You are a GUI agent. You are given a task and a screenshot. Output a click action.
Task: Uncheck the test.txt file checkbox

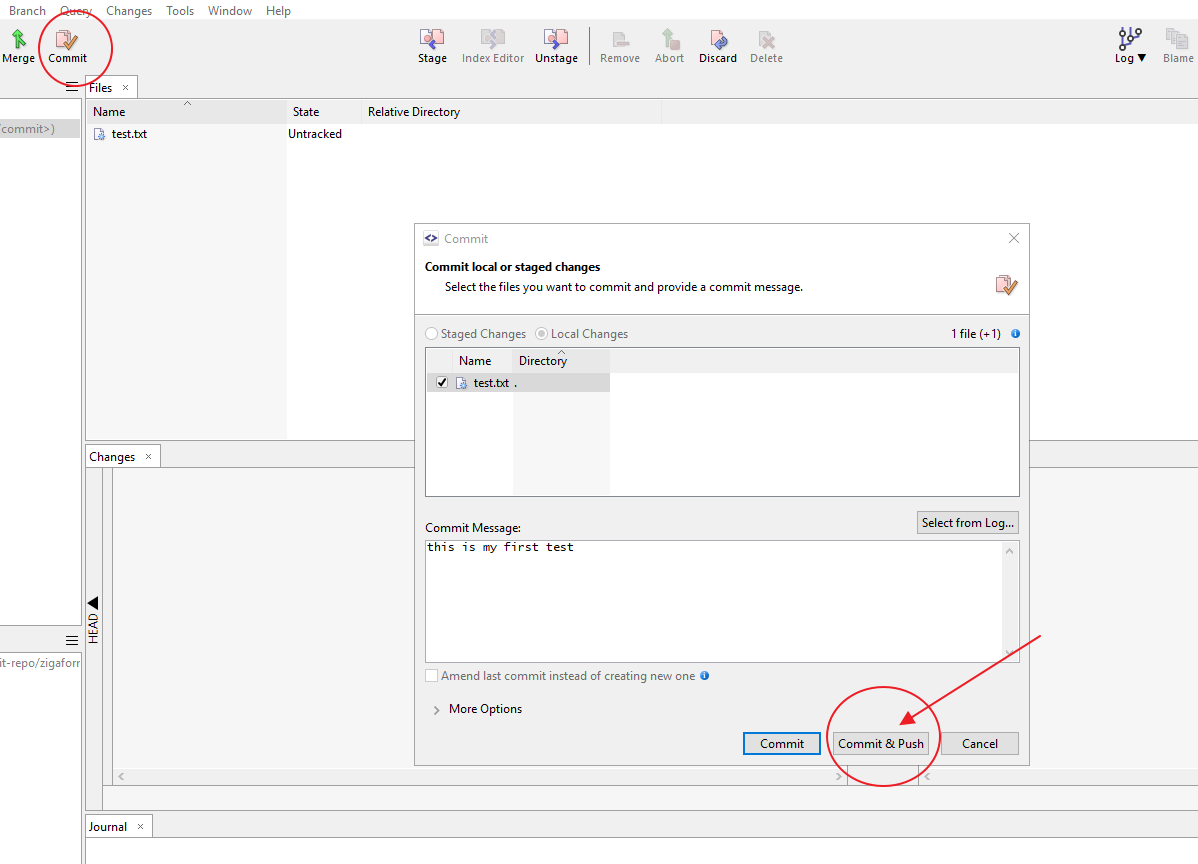(442, 383)
